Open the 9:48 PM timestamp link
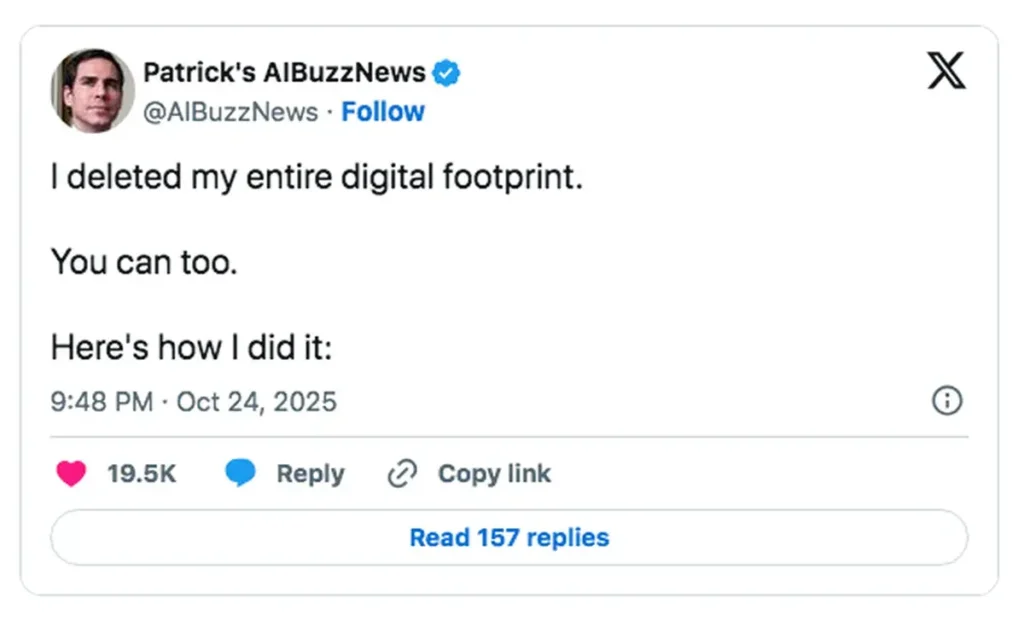The height and width of the screenshot is (621, 1024). pos(101,402)
